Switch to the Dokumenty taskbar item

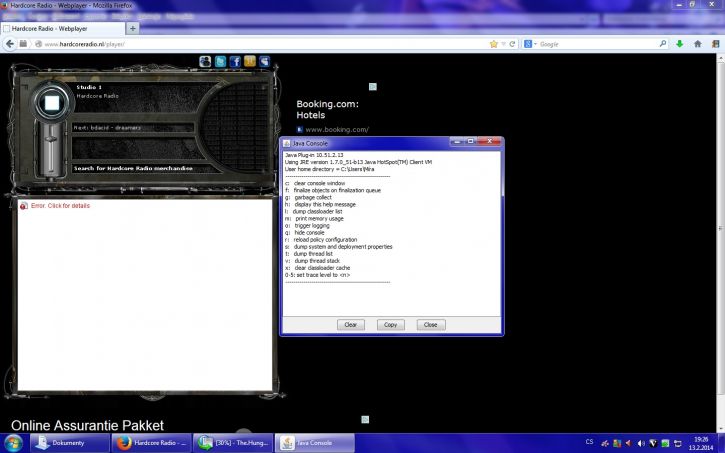coord(70,443)
